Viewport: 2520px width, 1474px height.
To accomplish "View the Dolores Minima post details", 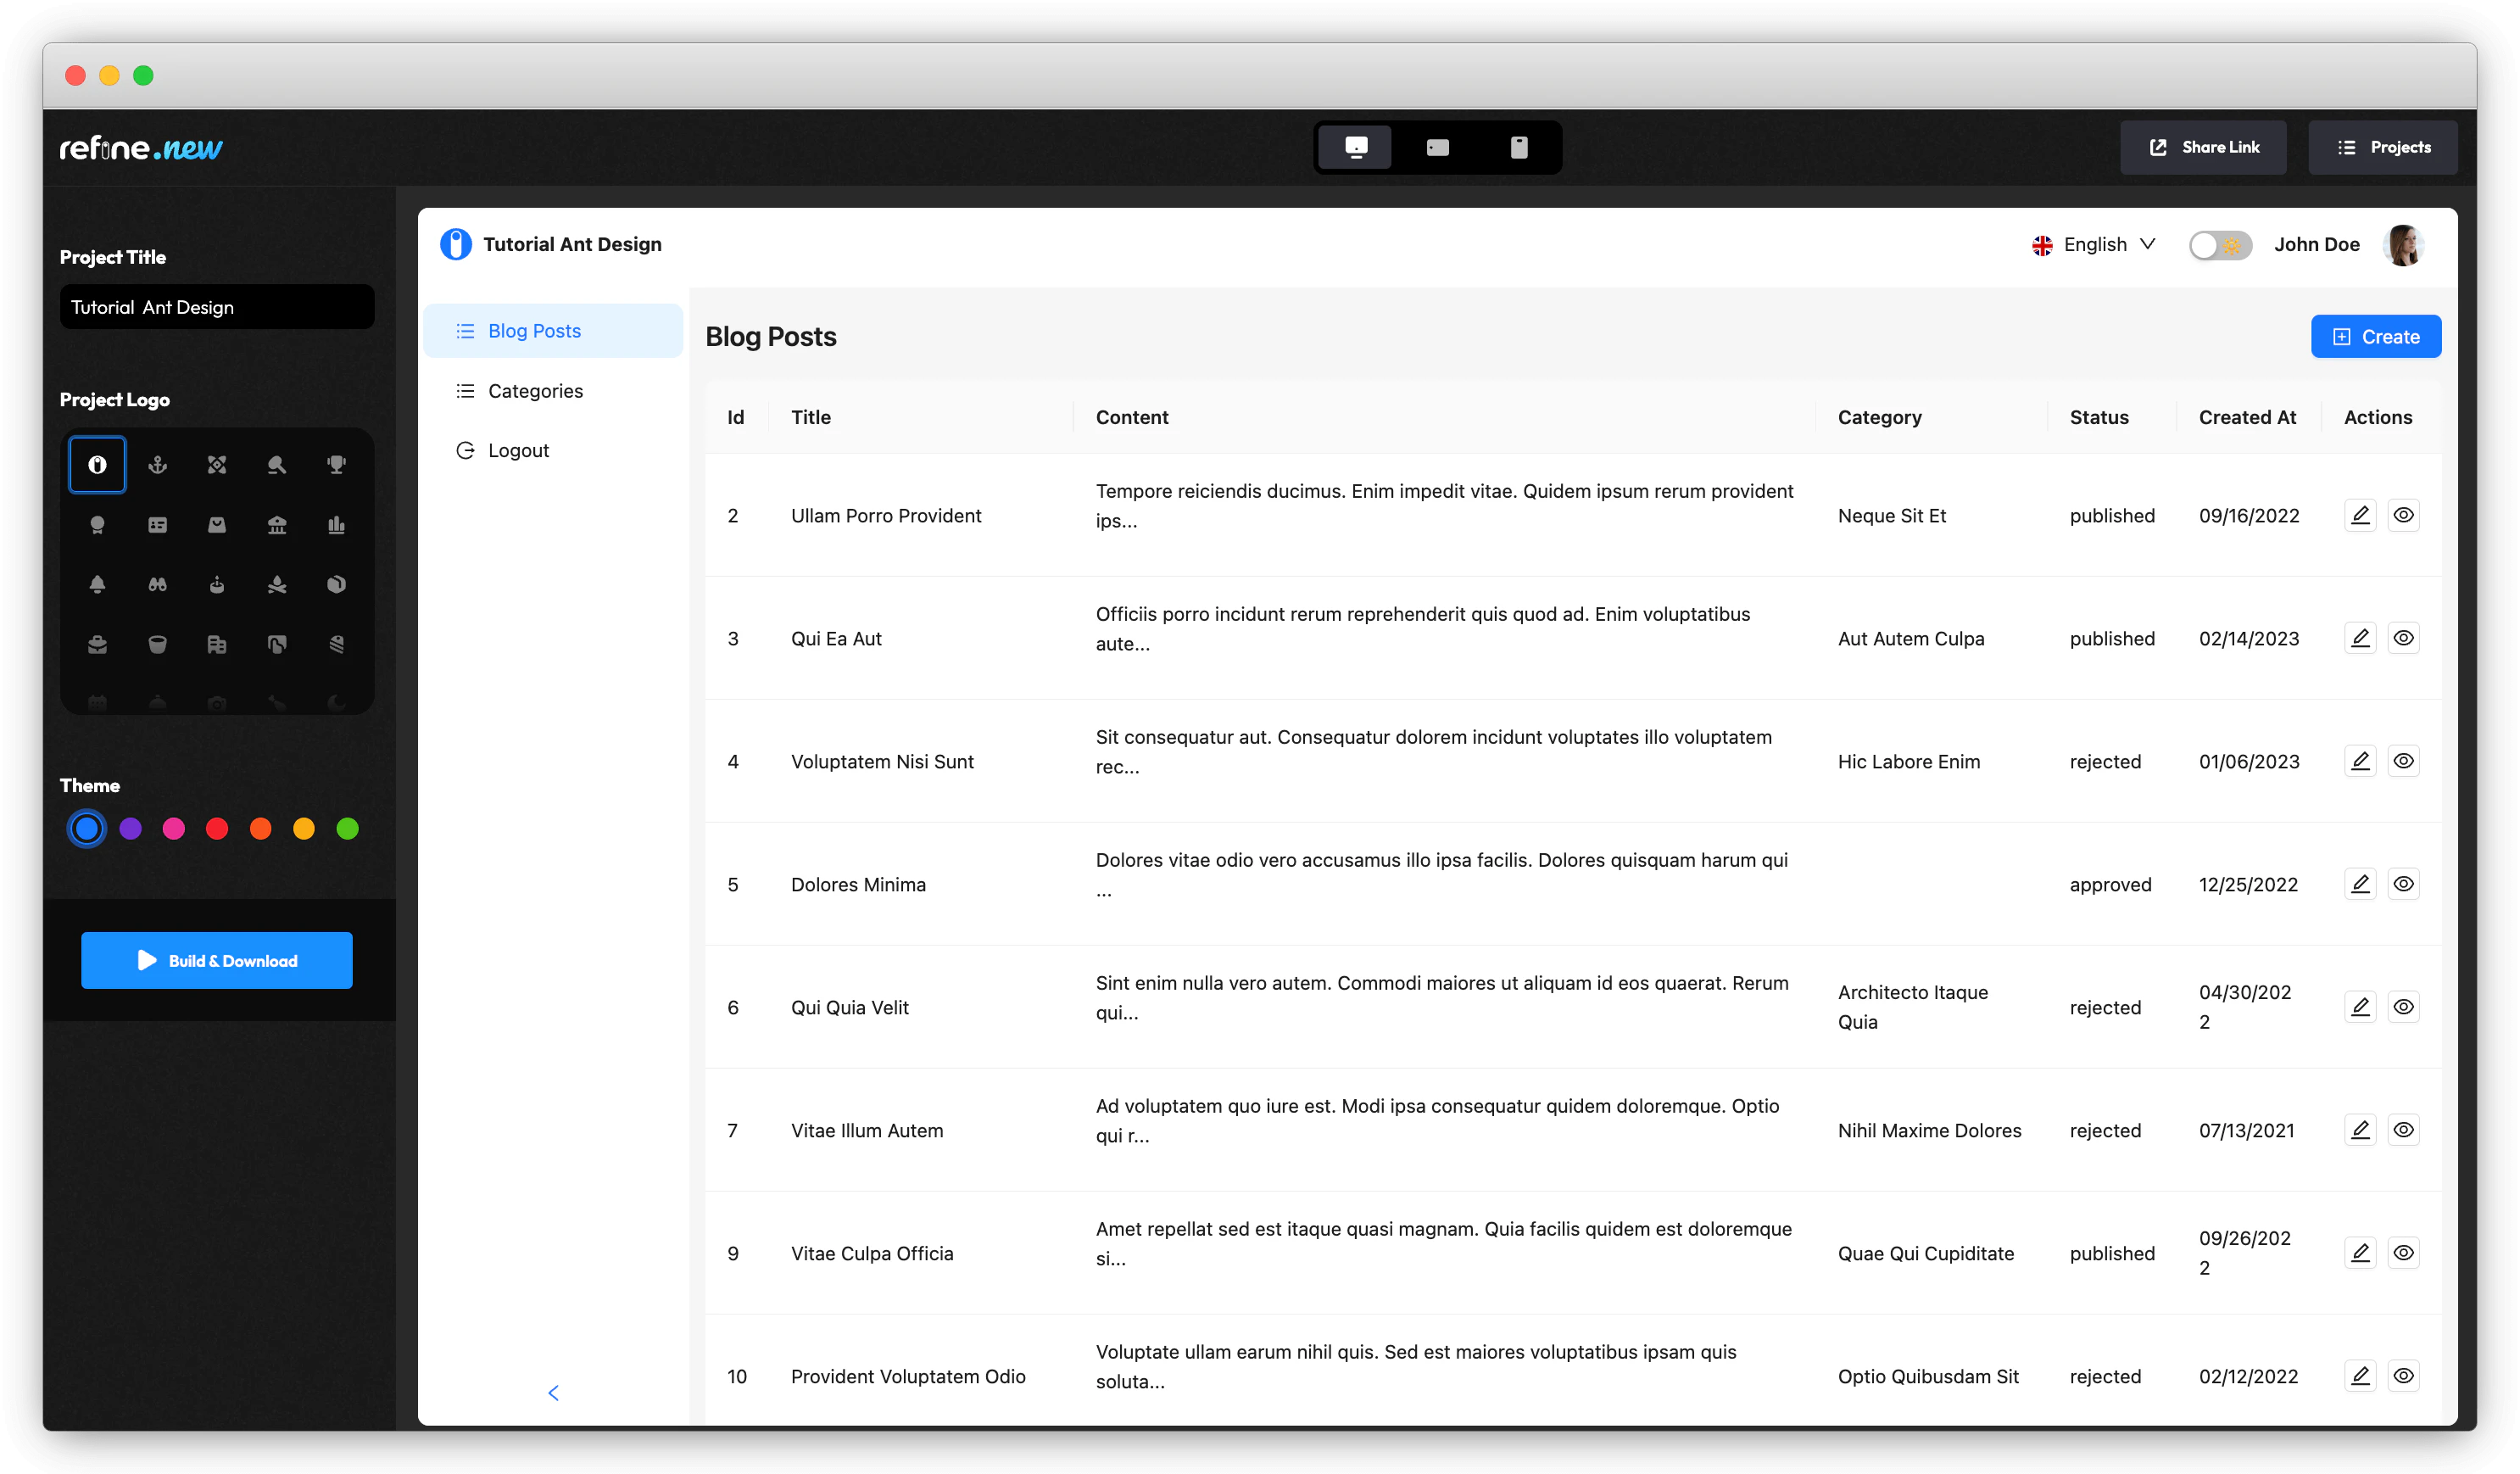I will [x=2403, y=883].
